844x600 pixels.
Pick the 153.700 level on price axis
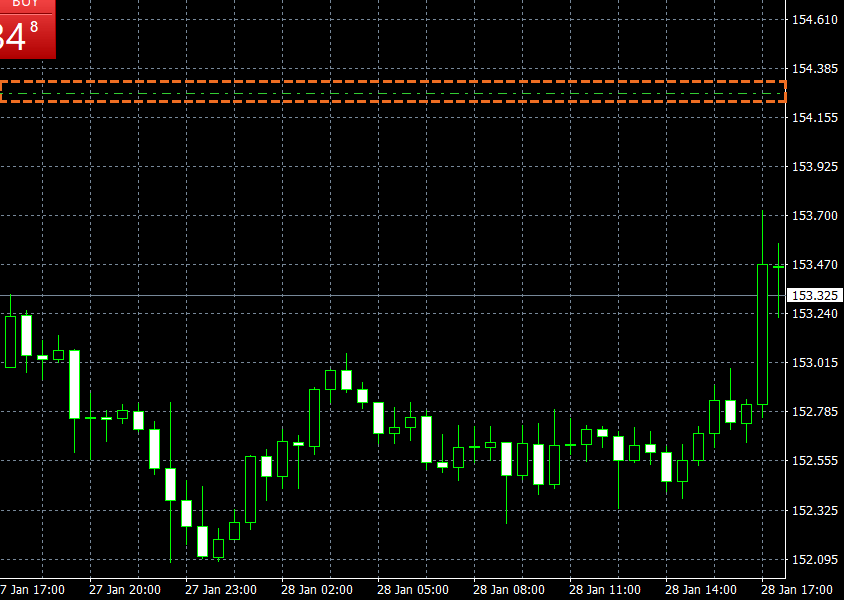click(x=813, y=216)
